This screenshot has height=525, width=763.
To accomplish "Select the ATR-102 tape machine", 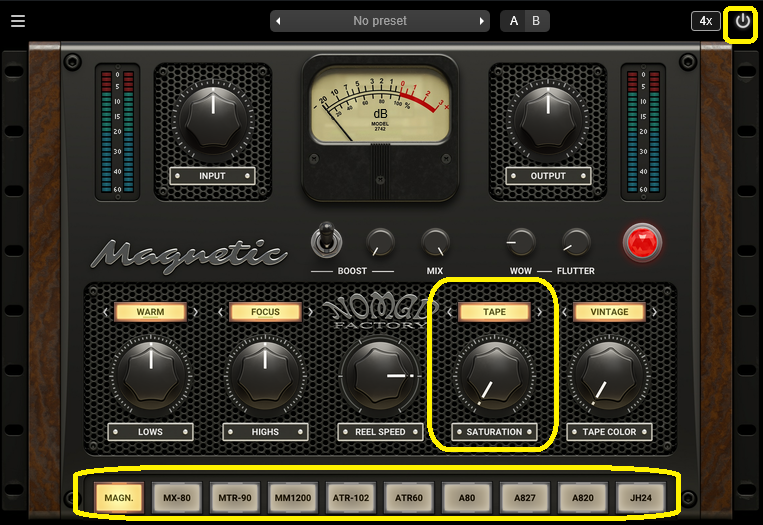I will click(x=351, y=498).
